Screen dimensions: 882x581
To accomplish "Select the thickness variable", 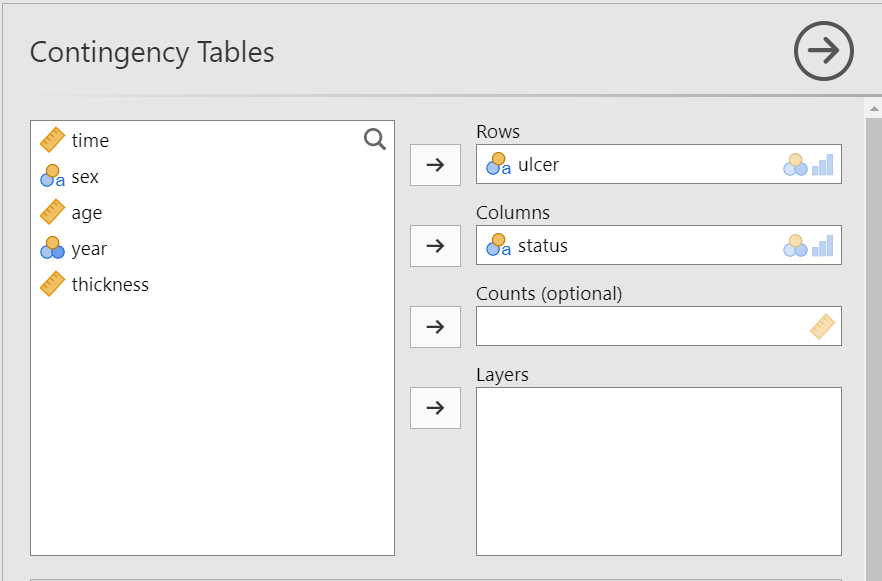I will pyautogui.click(x=110, y=285).
